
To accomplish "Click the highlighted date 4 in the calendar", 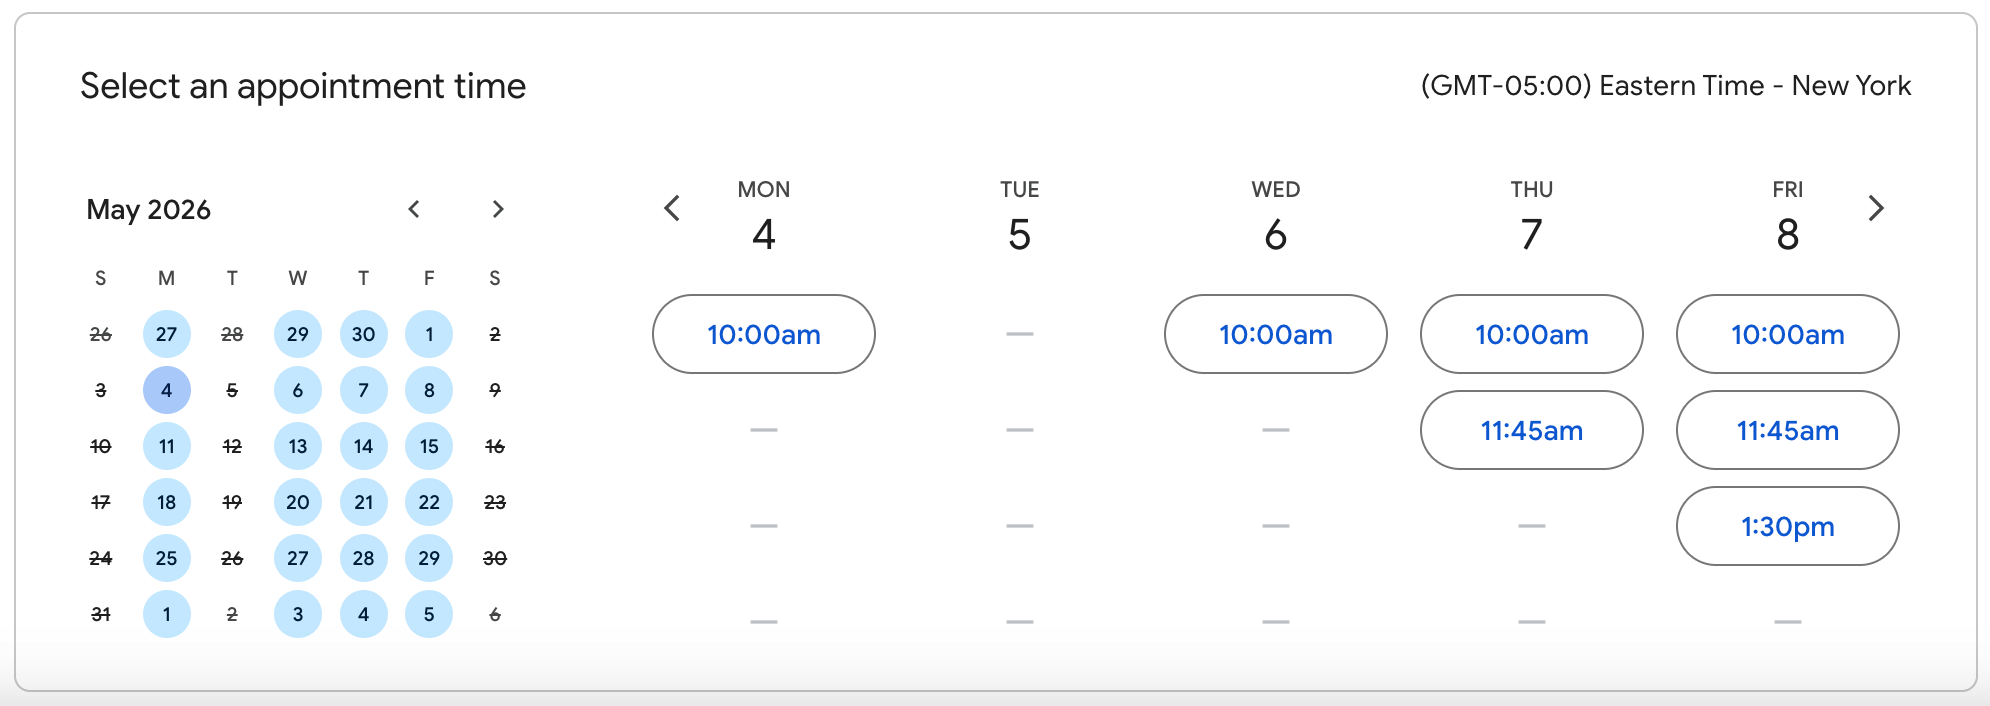I will pos(166,391).
